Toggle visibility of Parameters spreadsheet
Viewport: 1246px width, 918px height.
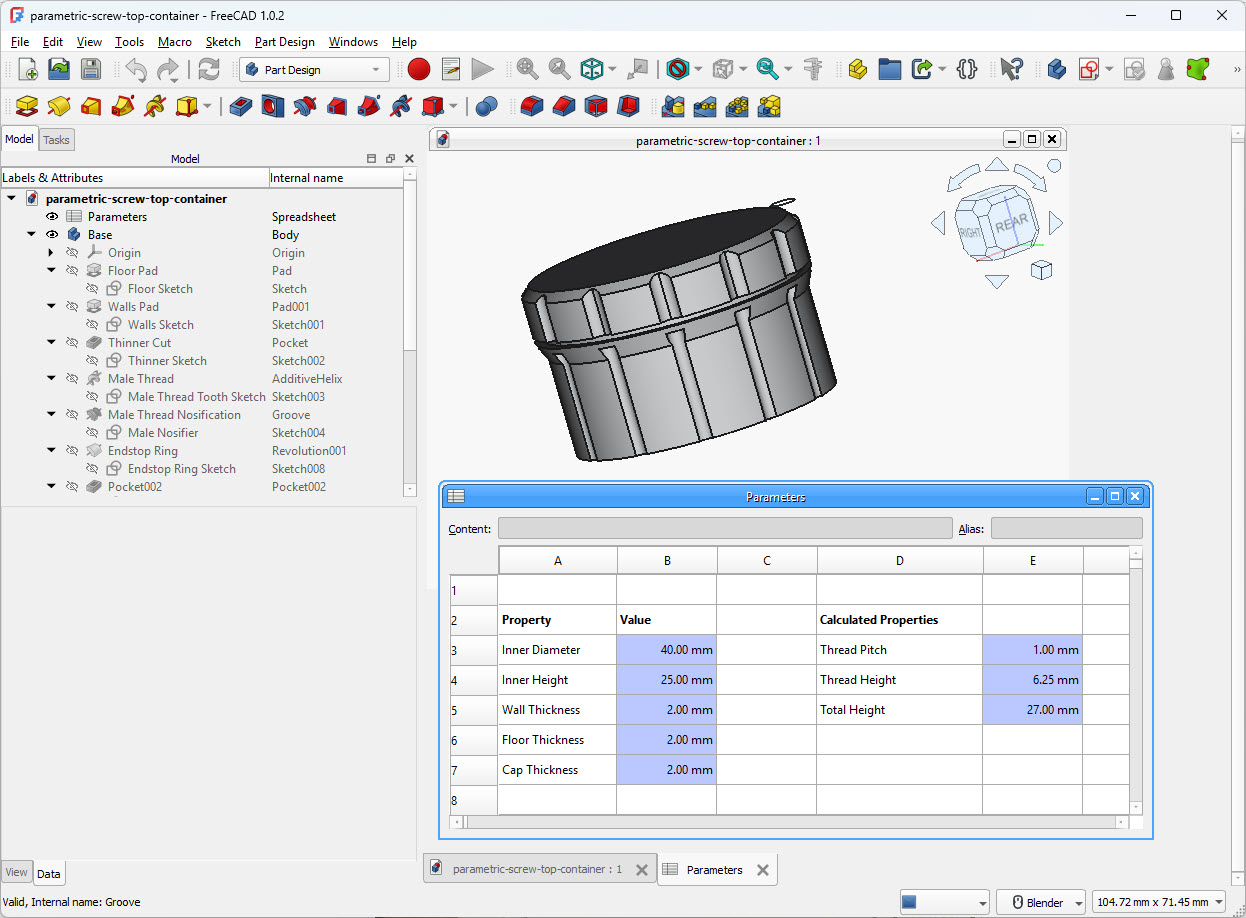(52, 217)
